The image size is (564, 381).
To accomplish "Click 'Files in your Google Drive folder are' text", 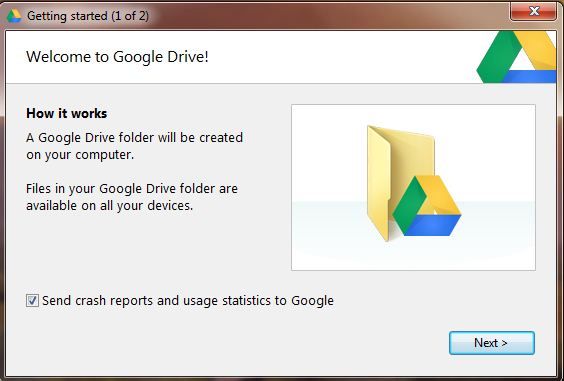I will click(132, 189).
